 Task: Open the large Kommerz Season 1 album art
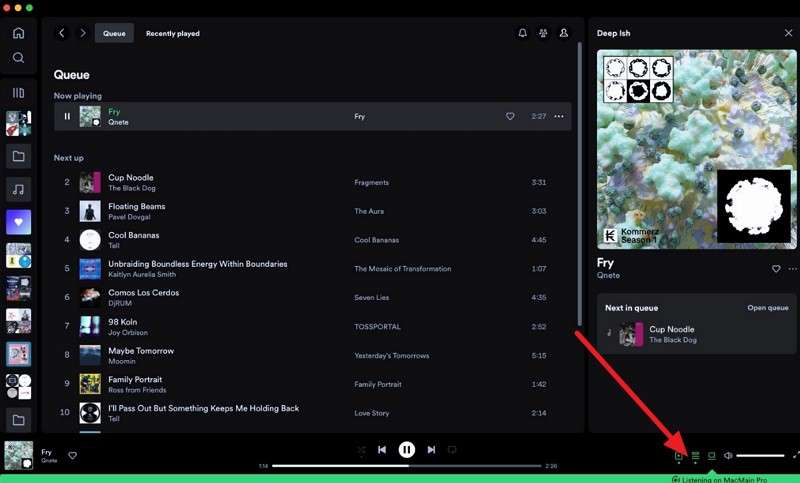point(696,149)
